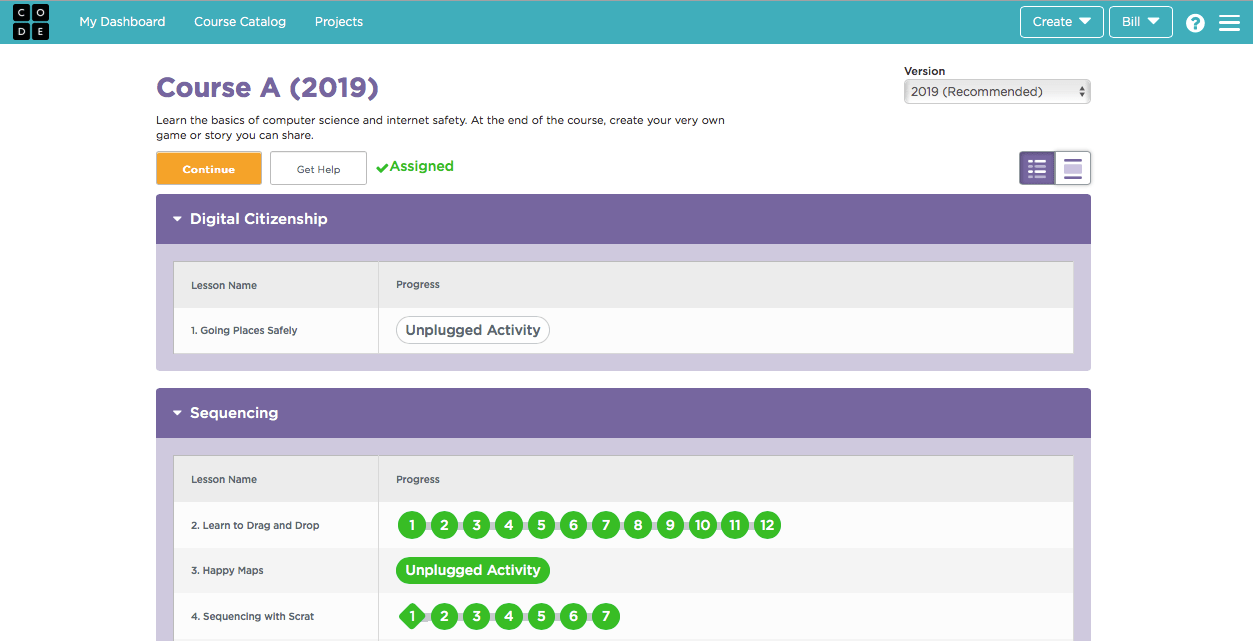Screen dimensions: 1253x641
Task: Open the Create dropdown menu
Action: [1061, 21]
